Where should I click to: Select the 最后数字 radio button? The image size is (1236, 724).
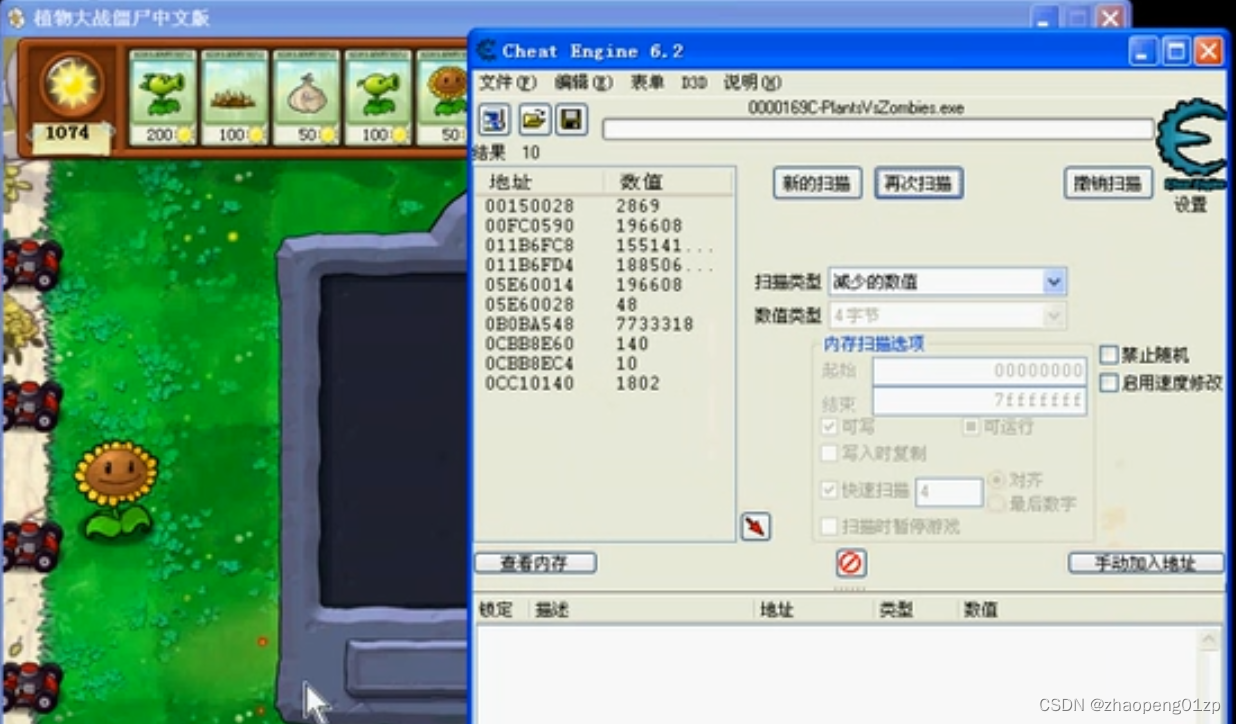tap(997, 504)
